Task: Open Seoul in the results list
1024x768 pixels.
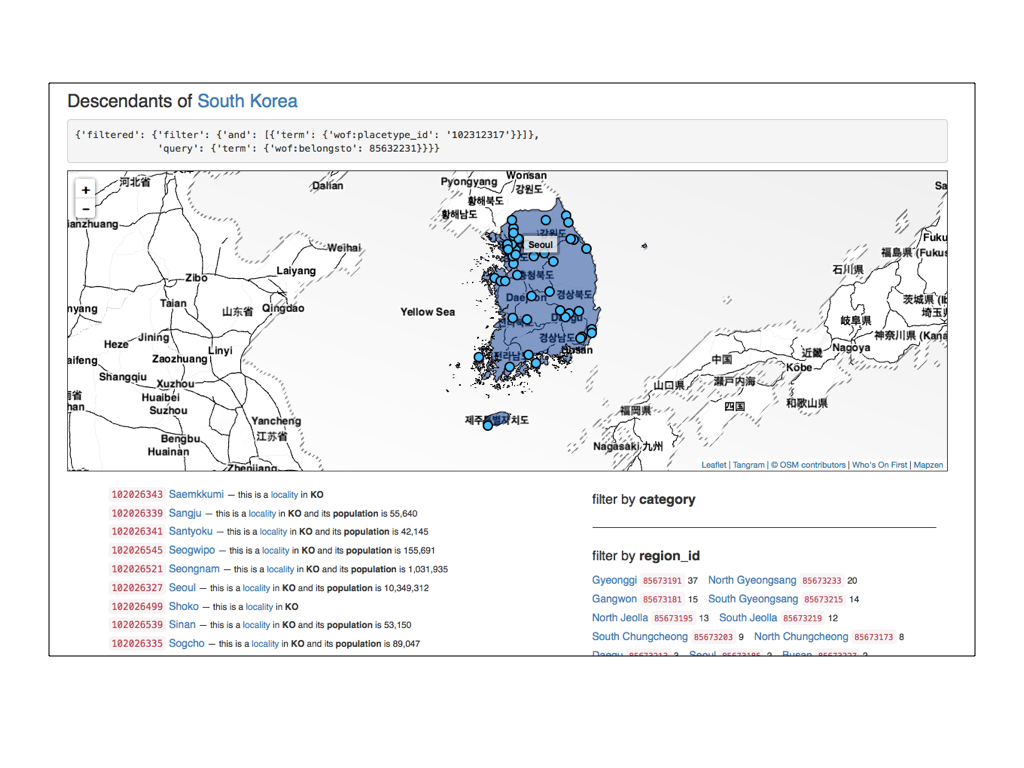Action: 182,588
